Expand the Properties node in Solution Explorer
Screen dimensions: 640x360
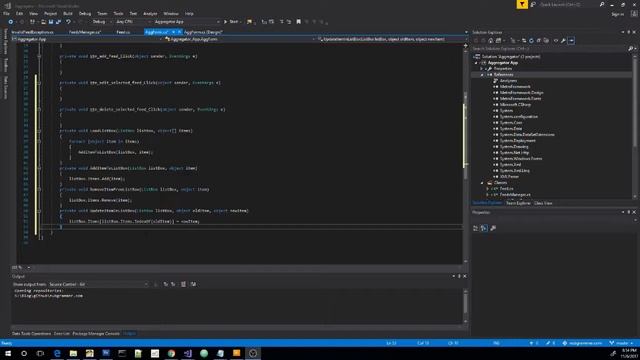482,69
